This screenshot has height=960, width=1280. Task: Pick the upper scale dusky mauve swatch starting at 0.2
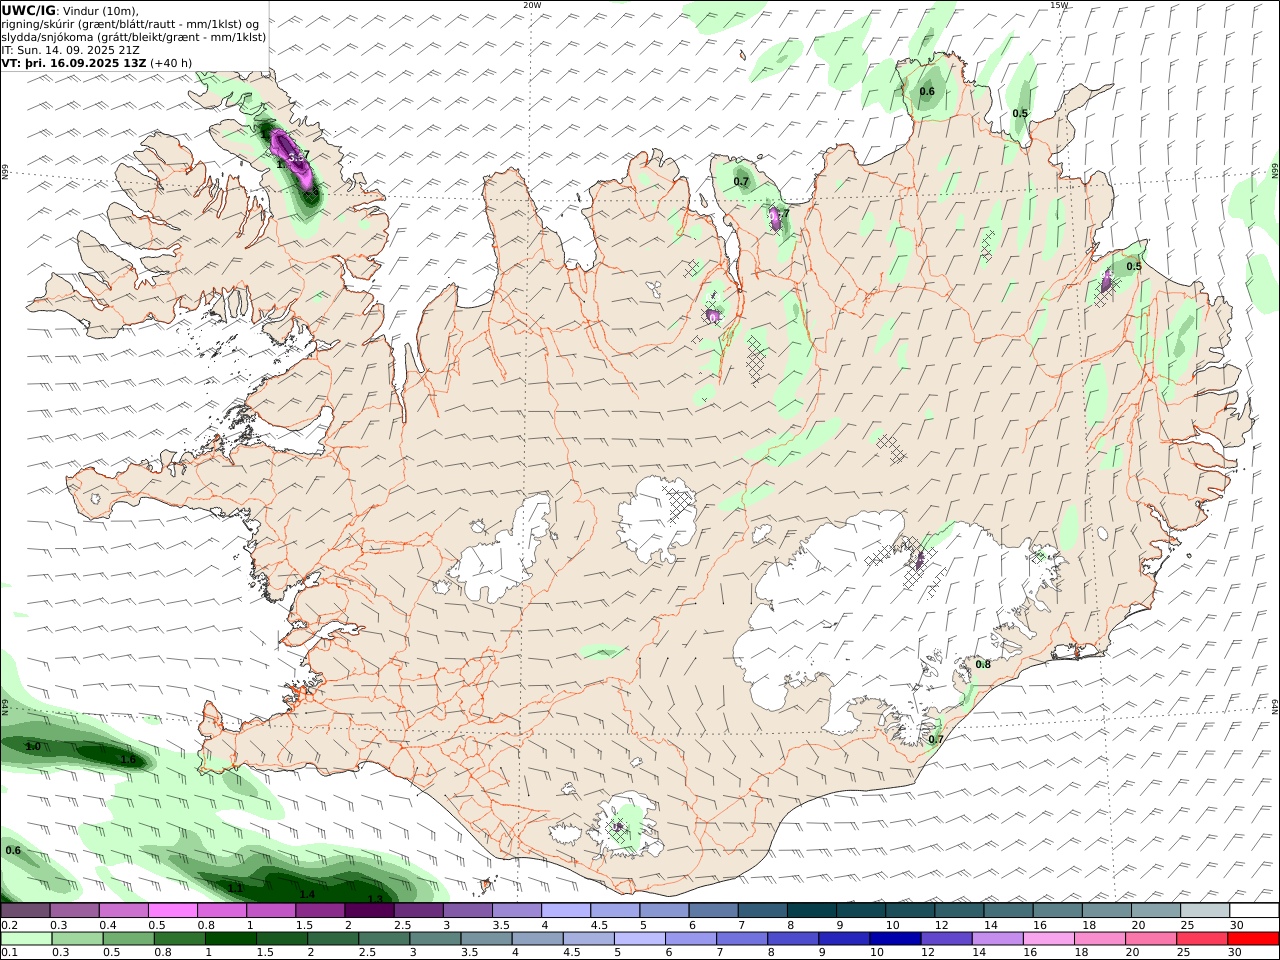coord(25,910)
